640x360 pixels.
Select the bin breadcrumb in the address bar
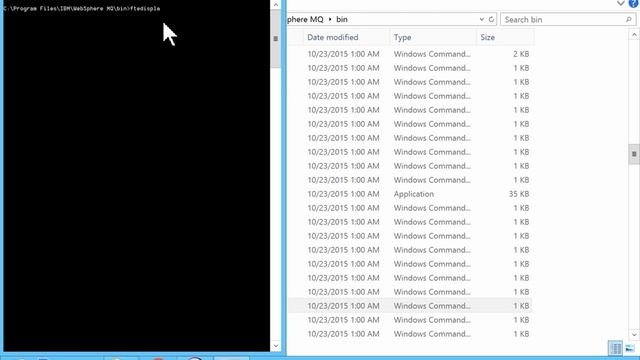(342, 19)
